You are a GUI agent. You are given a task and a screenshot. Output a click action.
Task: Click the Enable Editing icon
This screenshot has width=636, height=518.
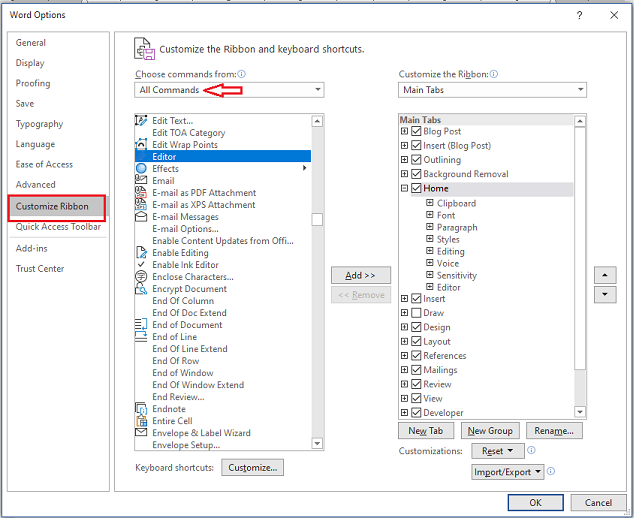pos(141,252)
